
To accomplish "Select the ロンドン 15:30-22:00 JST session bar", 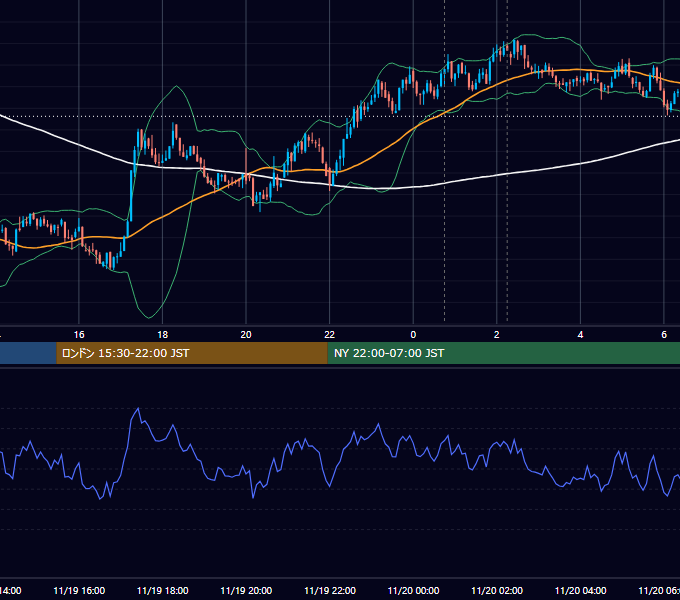I will [192, 353].
